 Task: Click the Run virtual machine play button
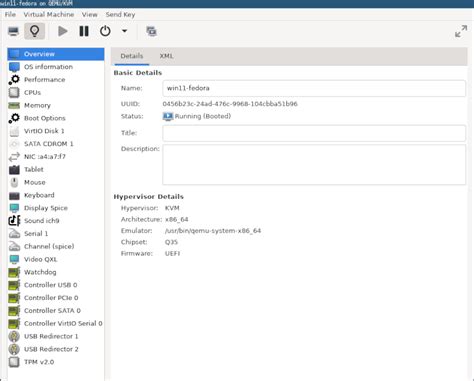[62, 31]
